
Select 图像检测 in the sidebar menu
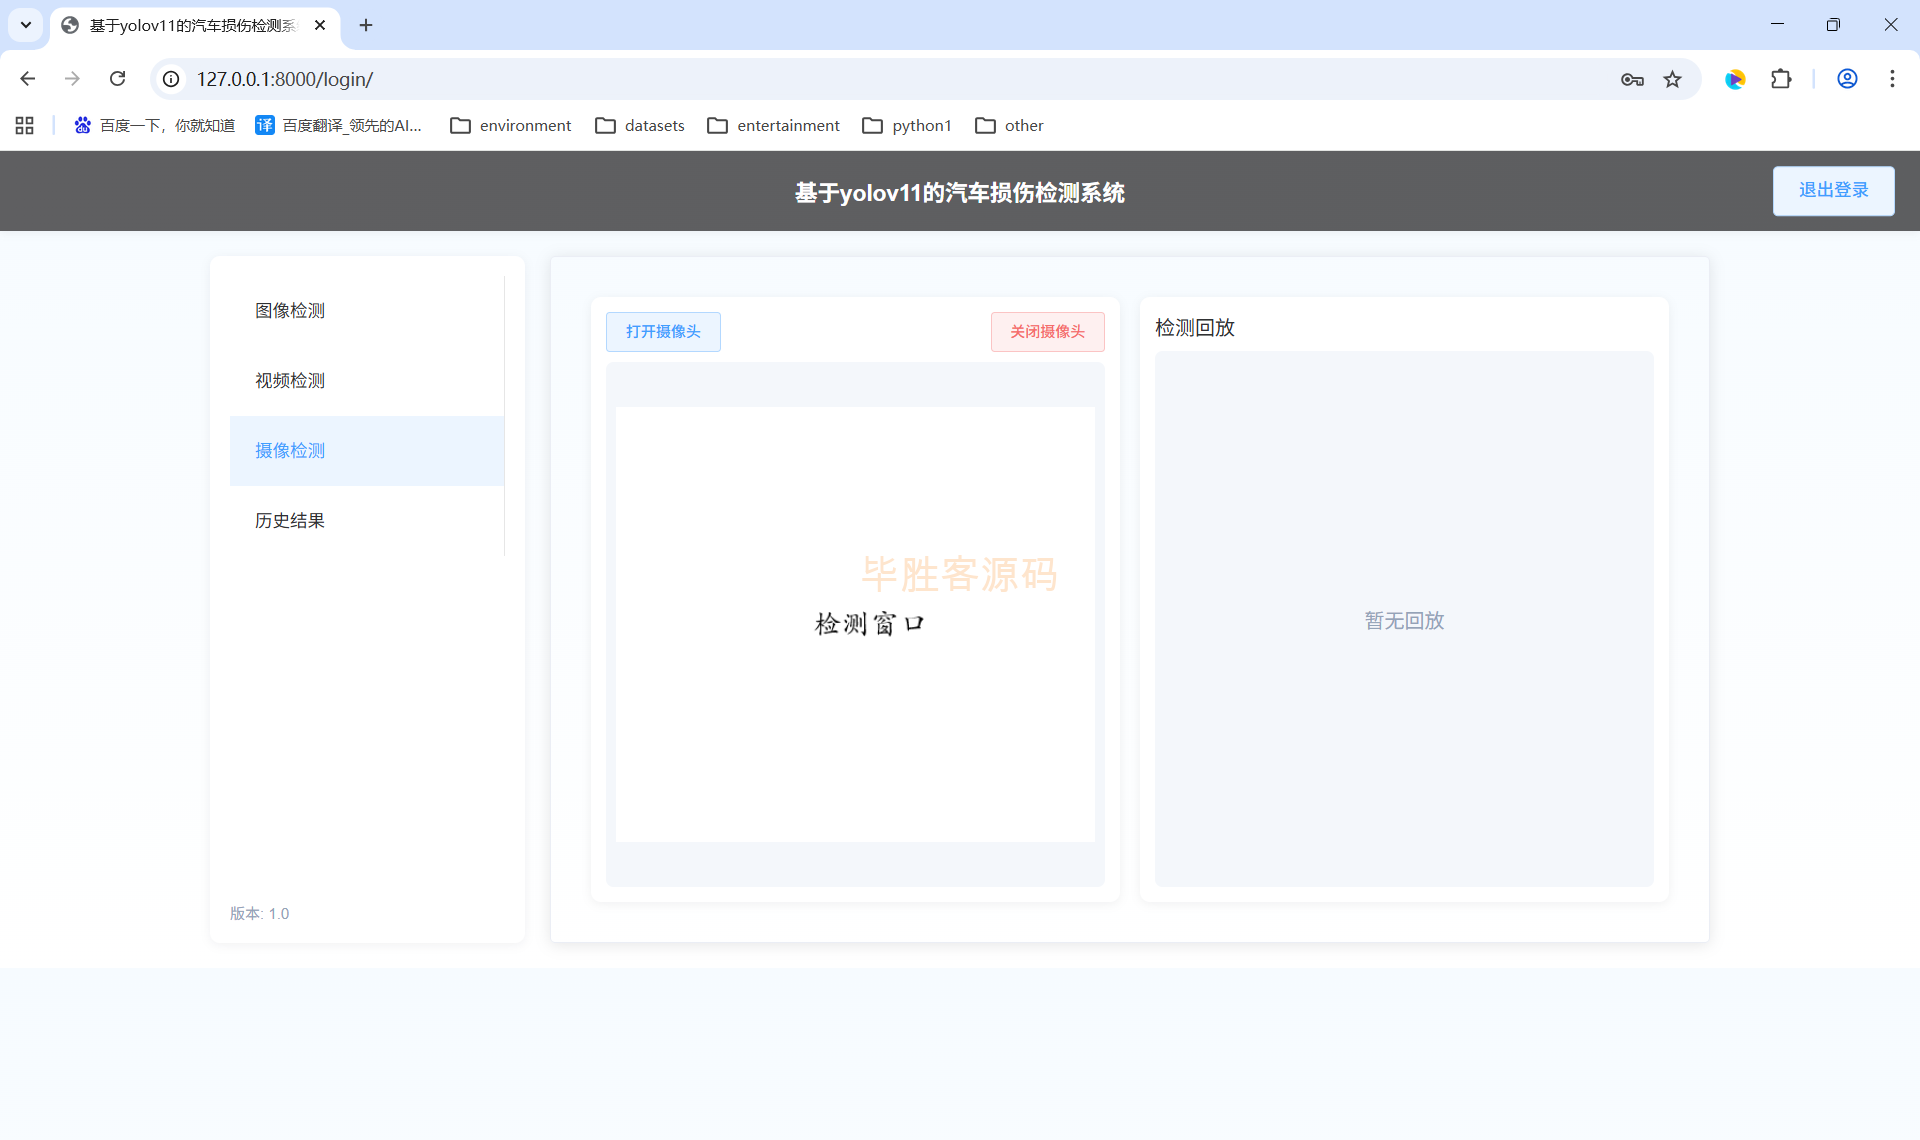click(x=290, y=311)
